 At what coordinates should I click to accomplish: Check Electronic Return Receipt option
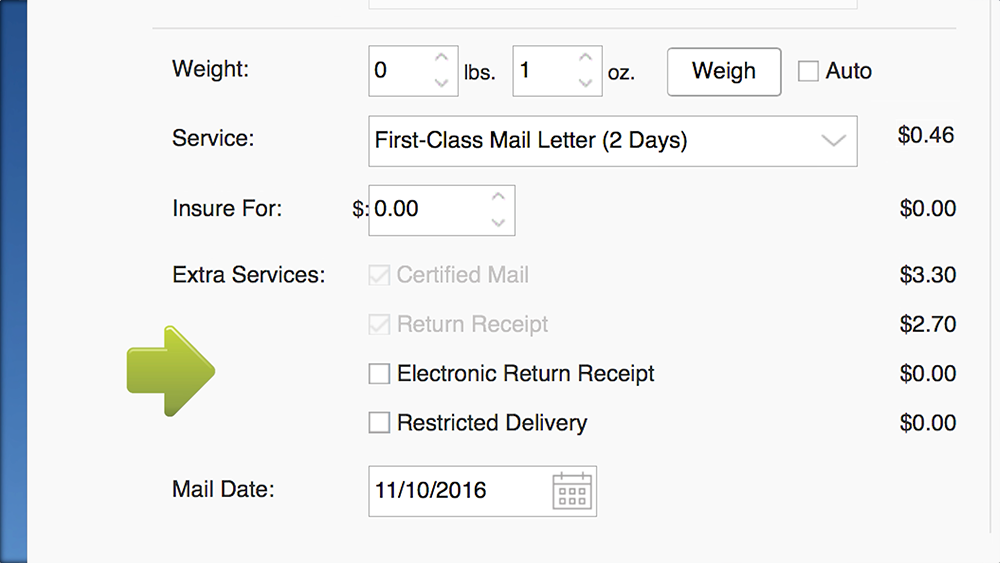379,374
